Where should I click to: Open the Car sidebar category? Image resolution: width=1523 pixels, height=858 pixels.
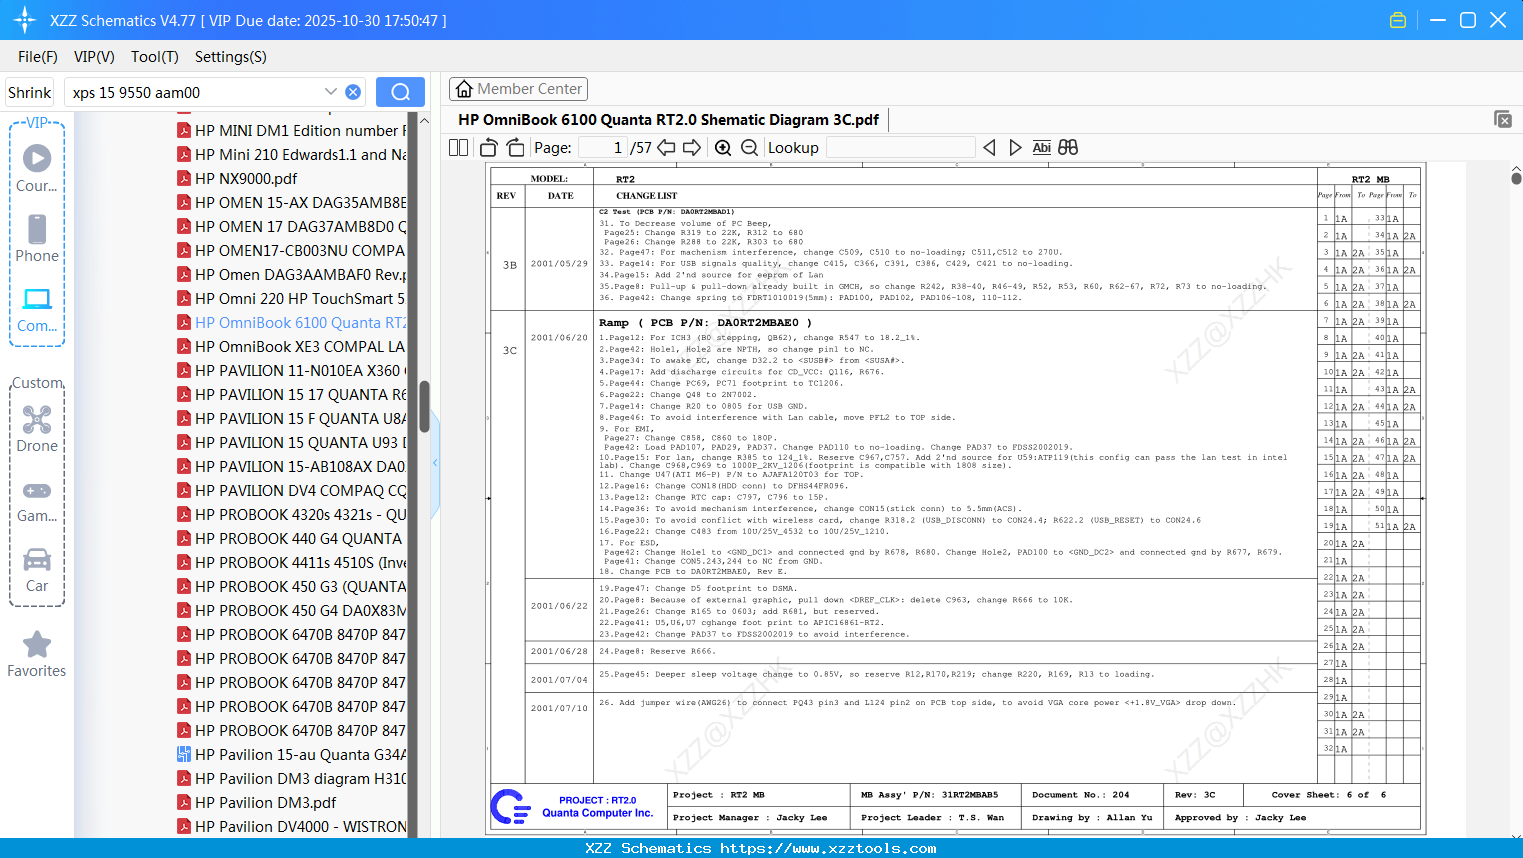(37, 570)
